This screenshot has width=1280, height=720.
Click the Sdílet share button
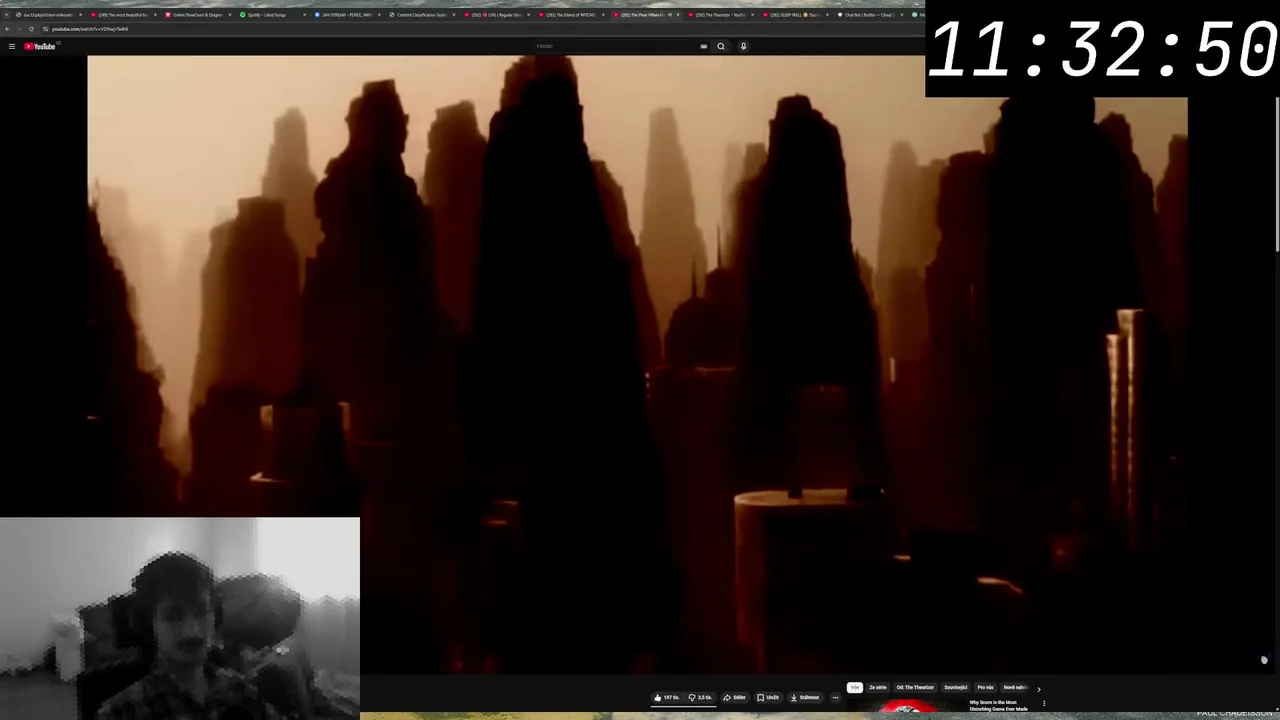click(x=735, y=697)
